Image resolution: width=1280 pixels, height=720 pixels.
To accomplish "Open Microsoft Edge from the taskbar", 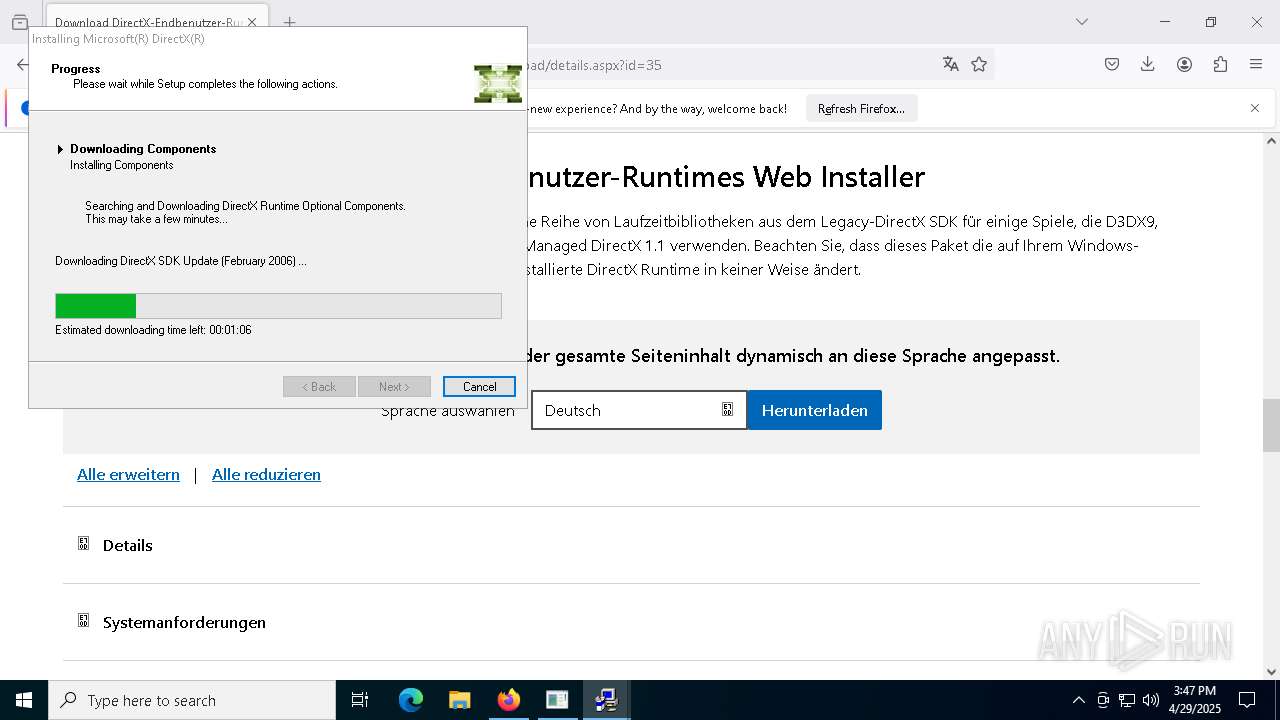I will 410,700.
